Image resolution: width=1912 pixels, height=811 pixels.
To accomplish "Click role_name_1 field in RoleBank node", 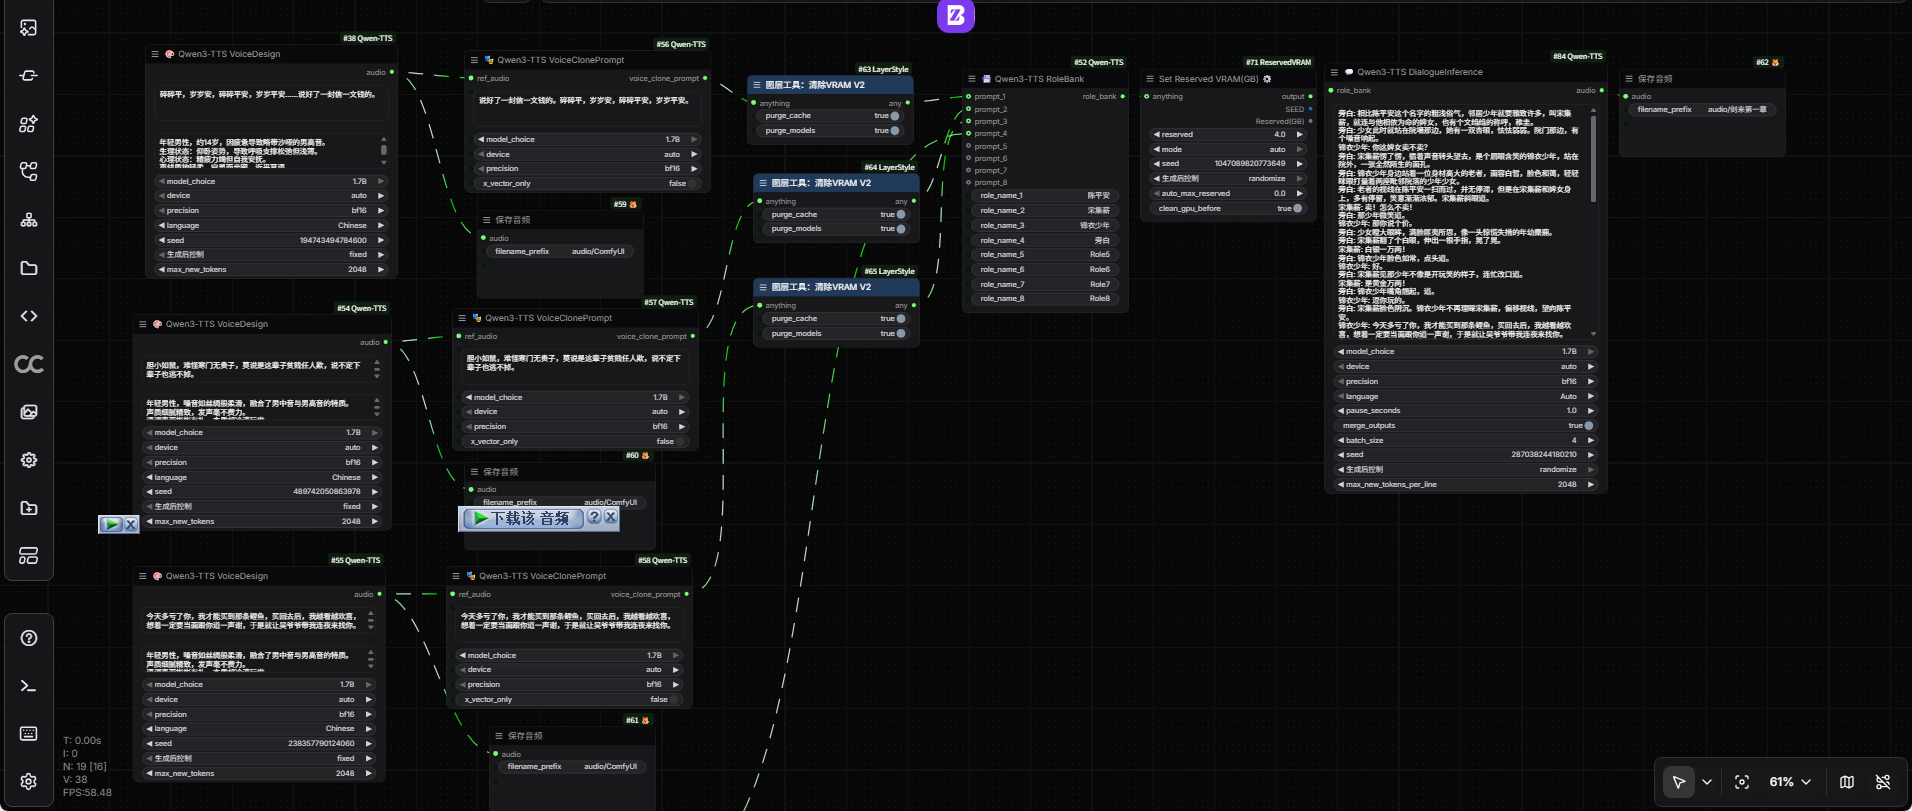I will [1044, 196].
